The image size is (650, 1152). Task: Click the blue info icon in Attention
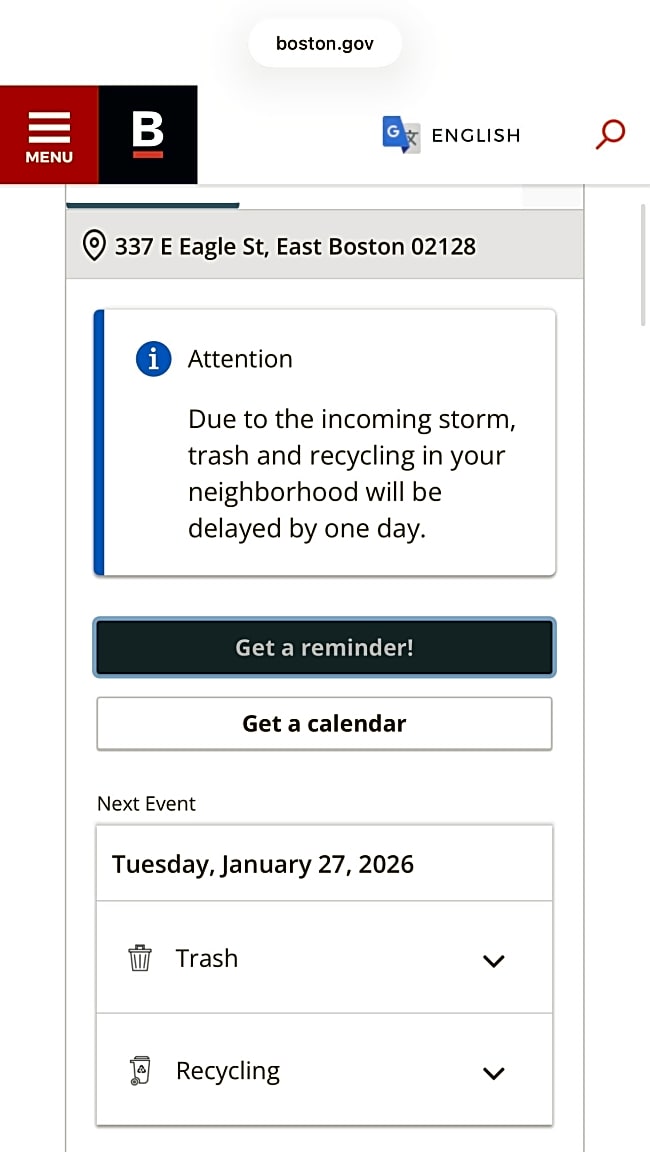click(x=153, y=359)
